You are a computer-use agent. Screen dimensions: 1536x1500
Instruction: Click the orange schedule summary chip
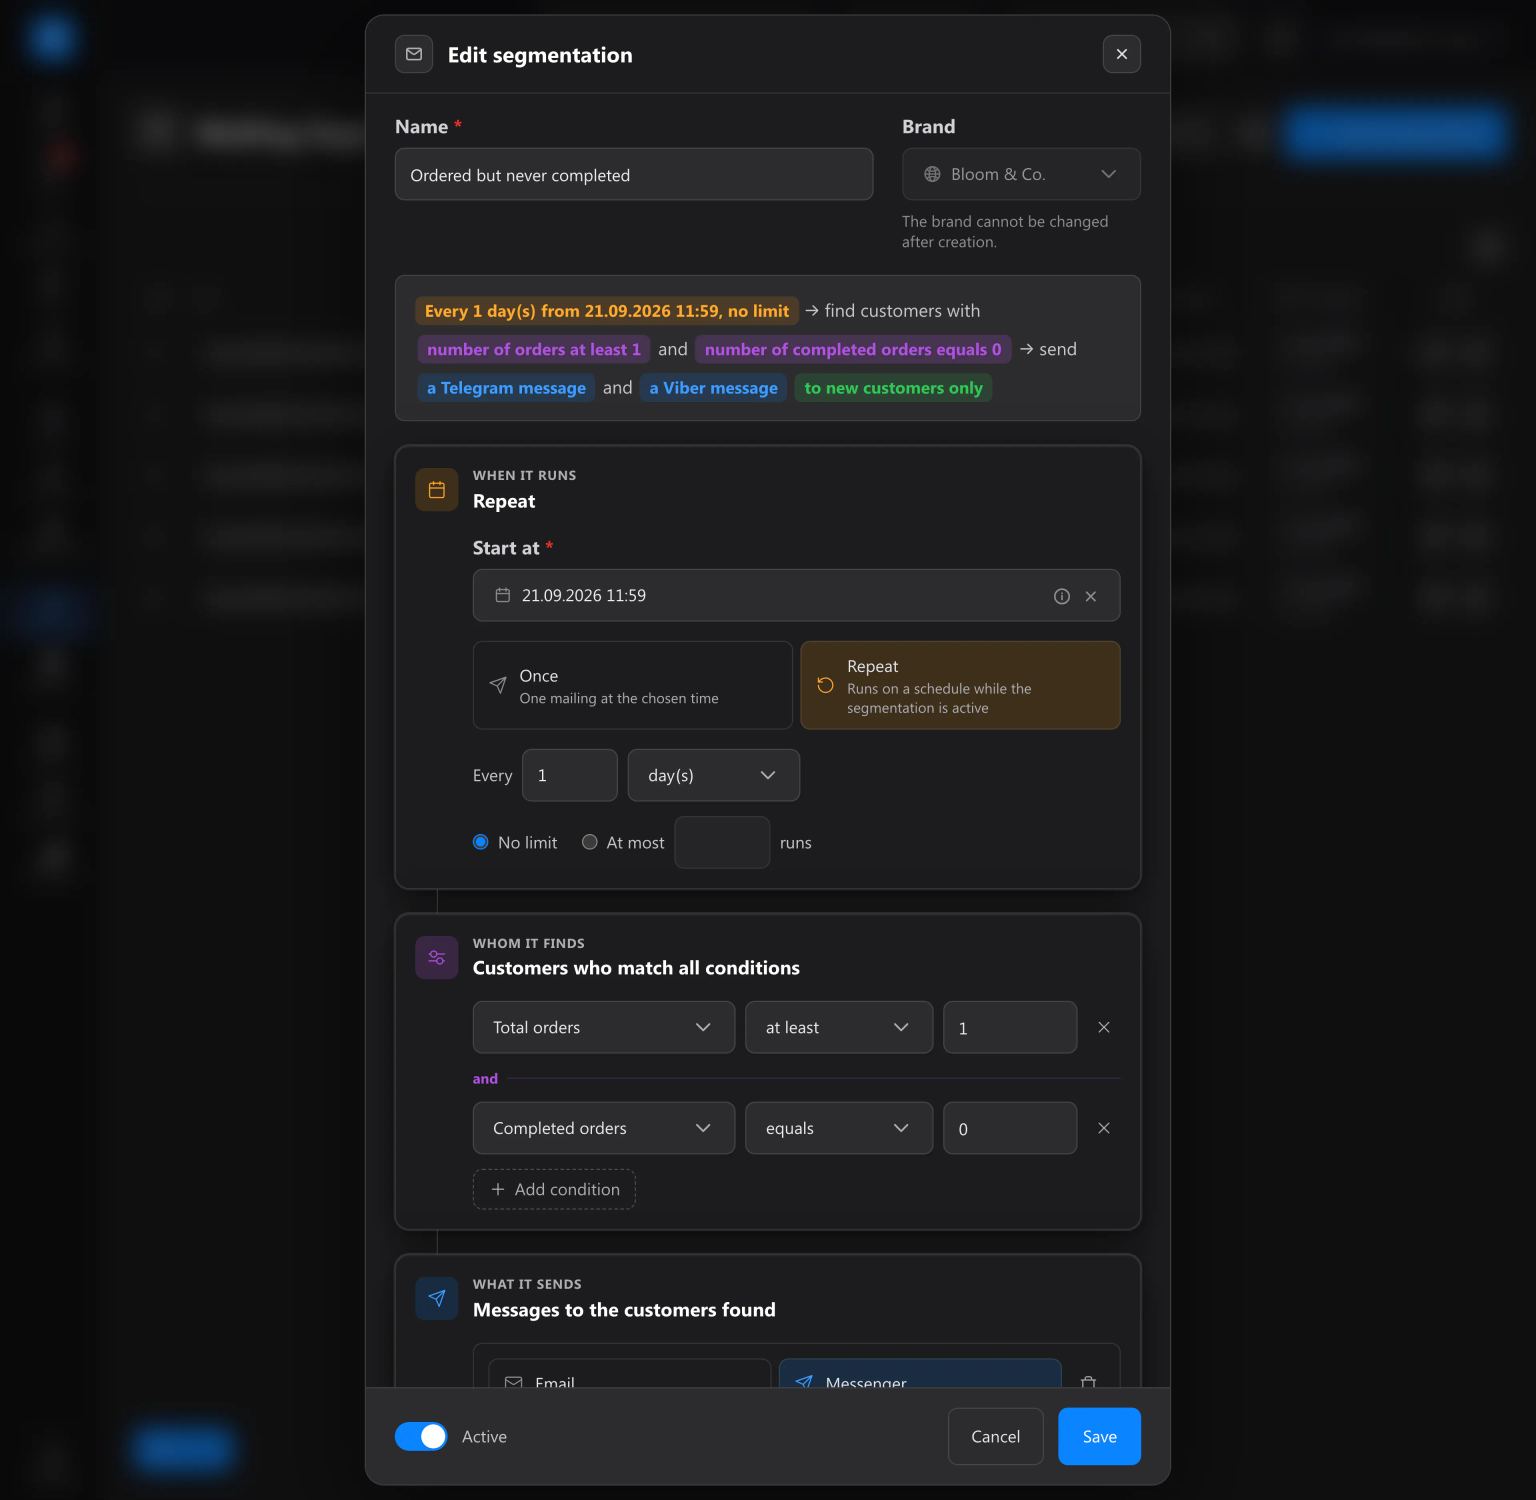pos(607,311)
